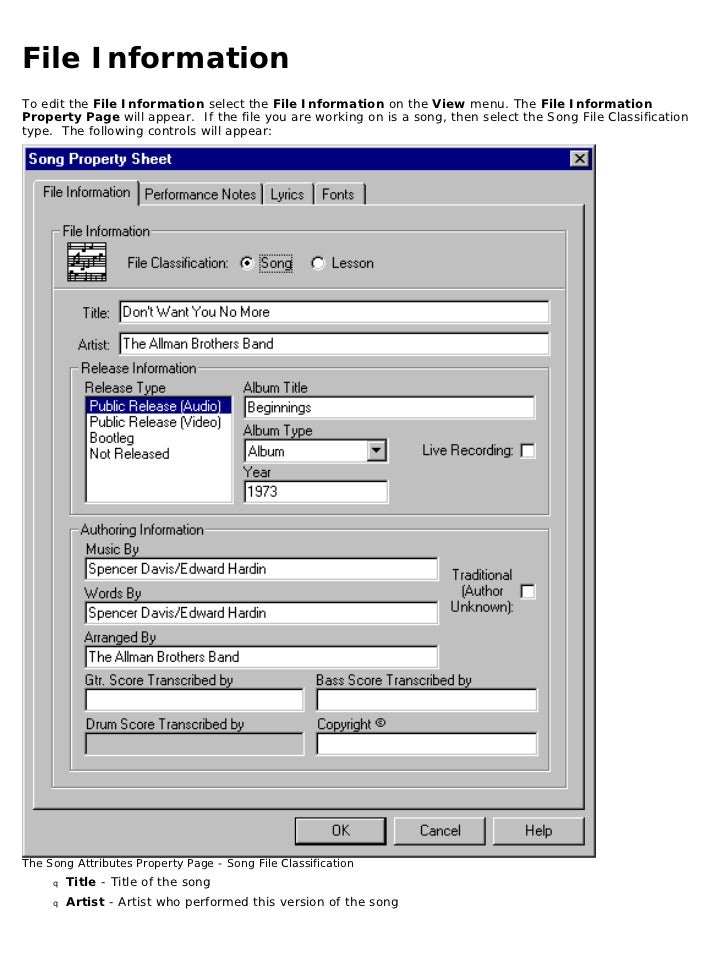Select Public Release (Audio) release type
Image resolution: width=728 pixels, height=970 pixels.
[158, 406]
